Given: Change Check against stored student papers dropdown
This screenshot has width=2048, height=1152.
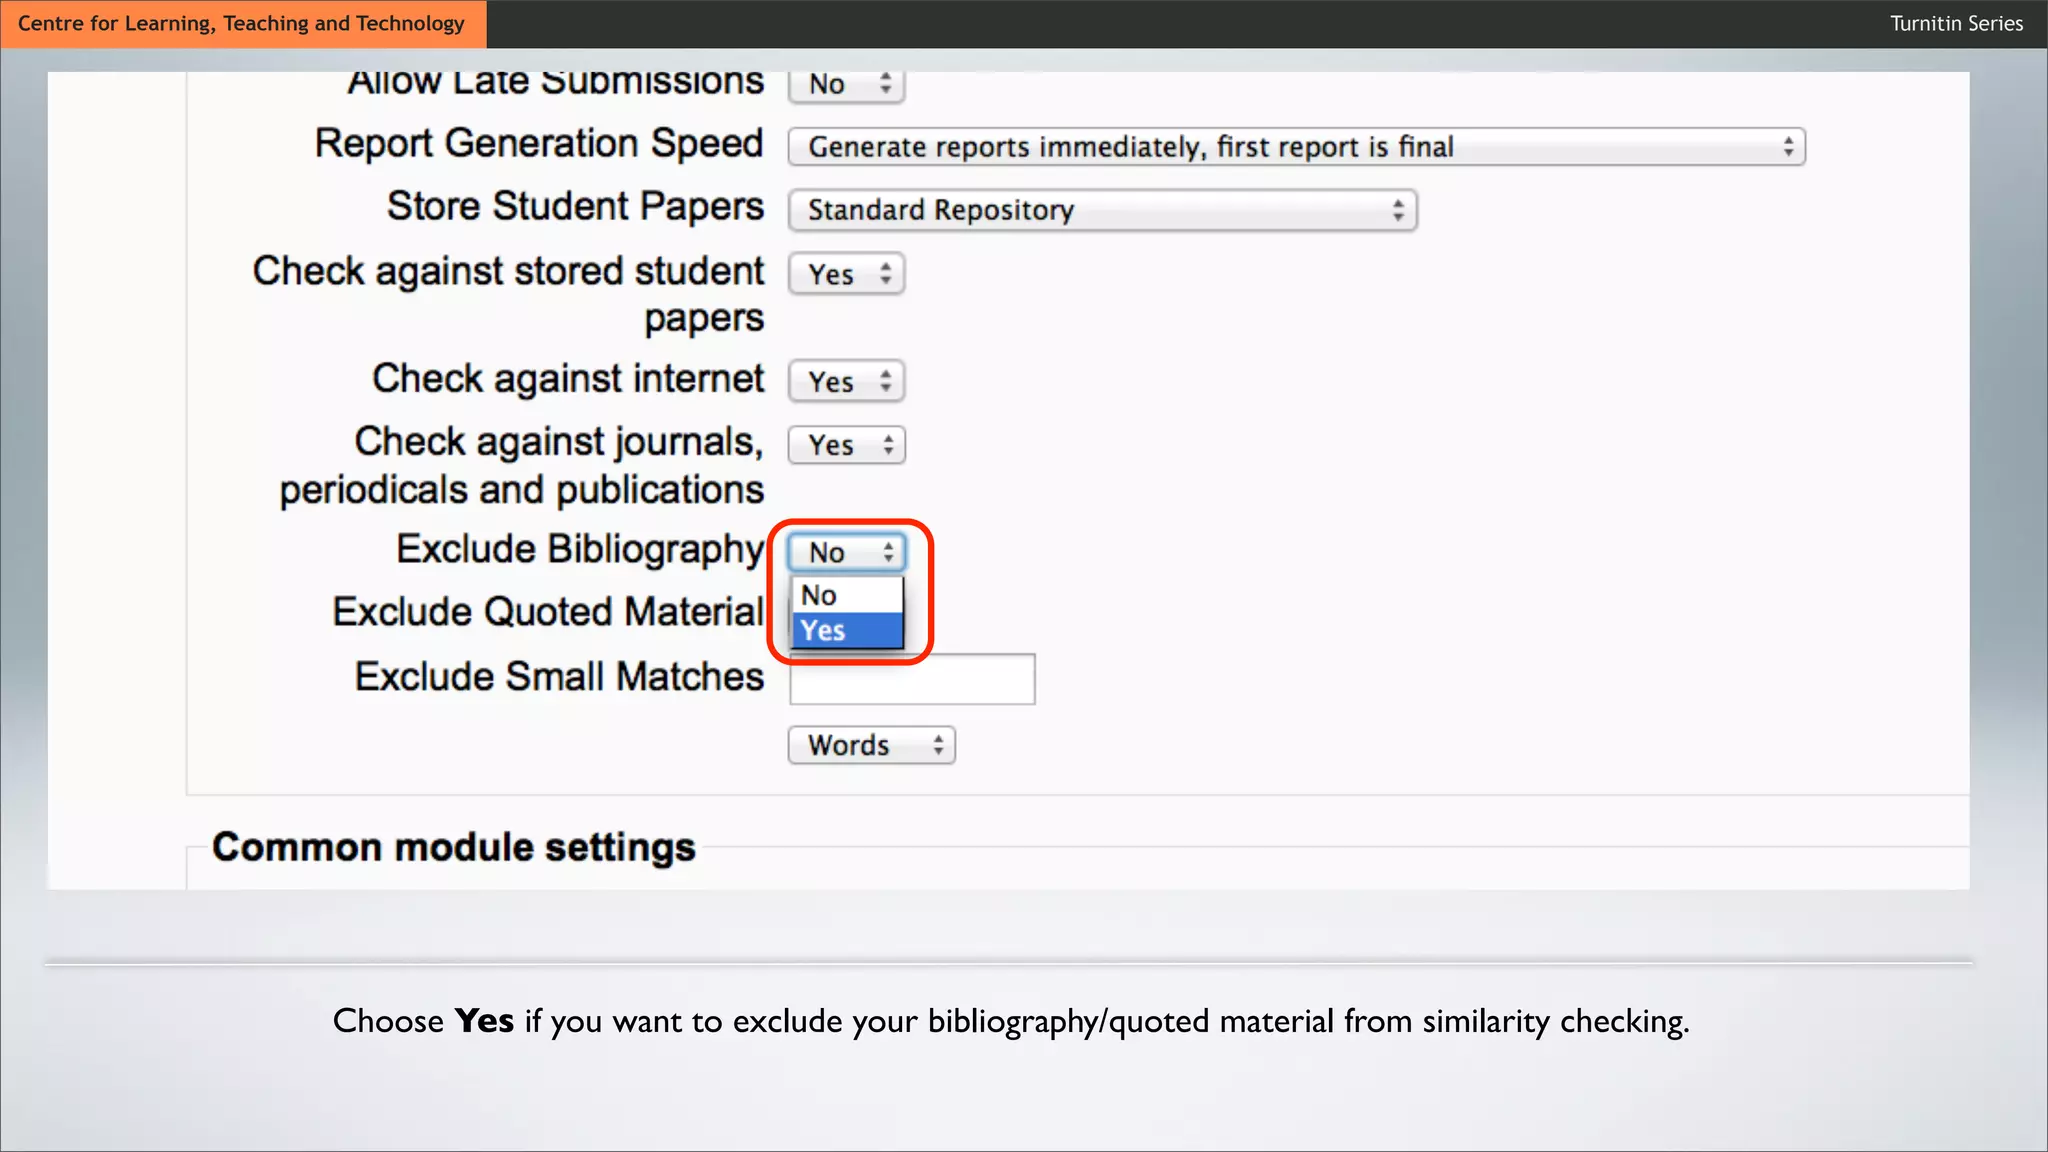Looking at the screenshot, I should point(846,274).
